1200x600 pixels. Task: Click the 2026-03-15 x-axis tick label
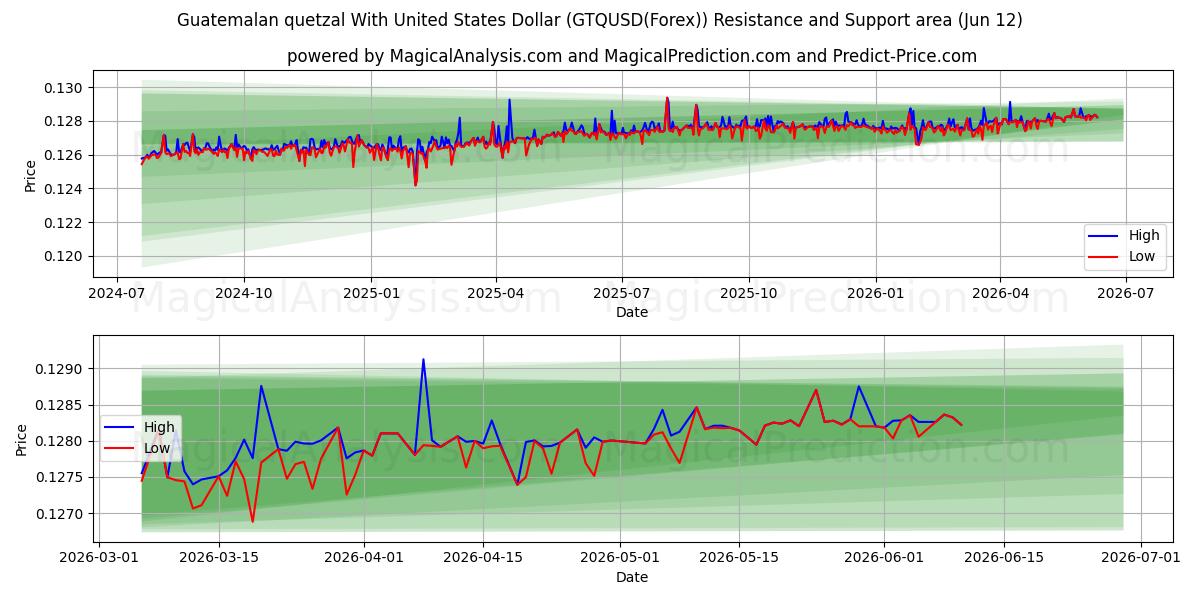218,558
